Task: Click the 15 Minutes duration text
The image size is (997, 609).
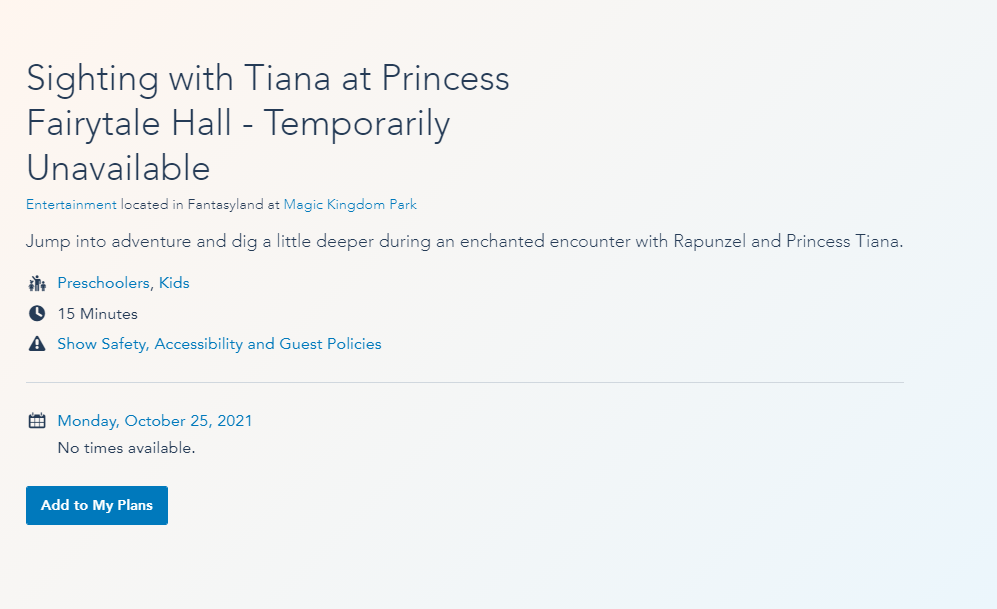Action: point(97,314)
